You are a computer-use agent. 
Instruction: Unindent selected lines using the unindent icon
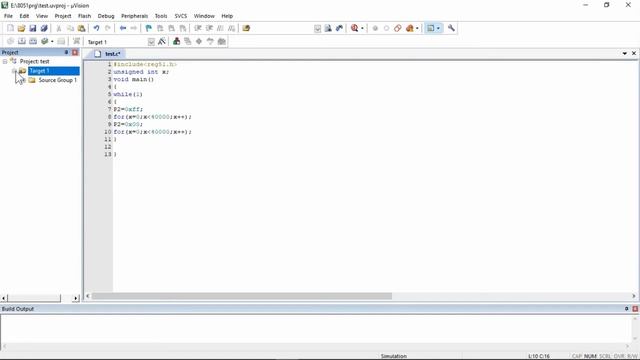[209, 28]
